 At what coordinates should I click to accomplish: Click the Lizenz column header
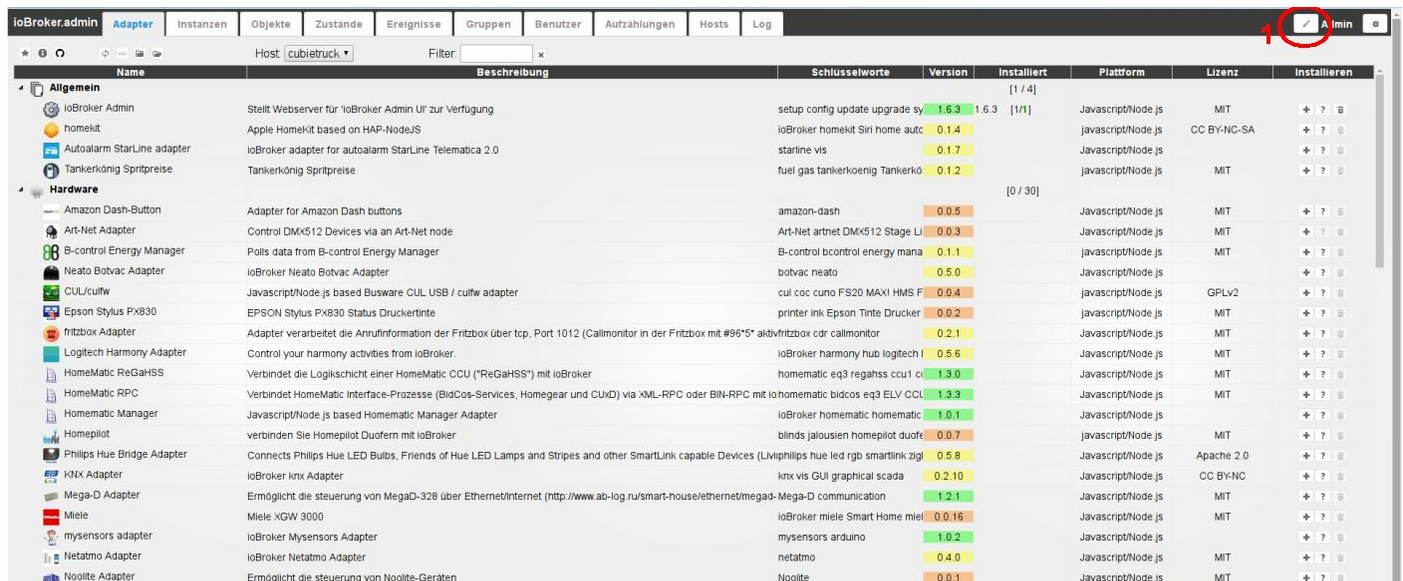1222,73
